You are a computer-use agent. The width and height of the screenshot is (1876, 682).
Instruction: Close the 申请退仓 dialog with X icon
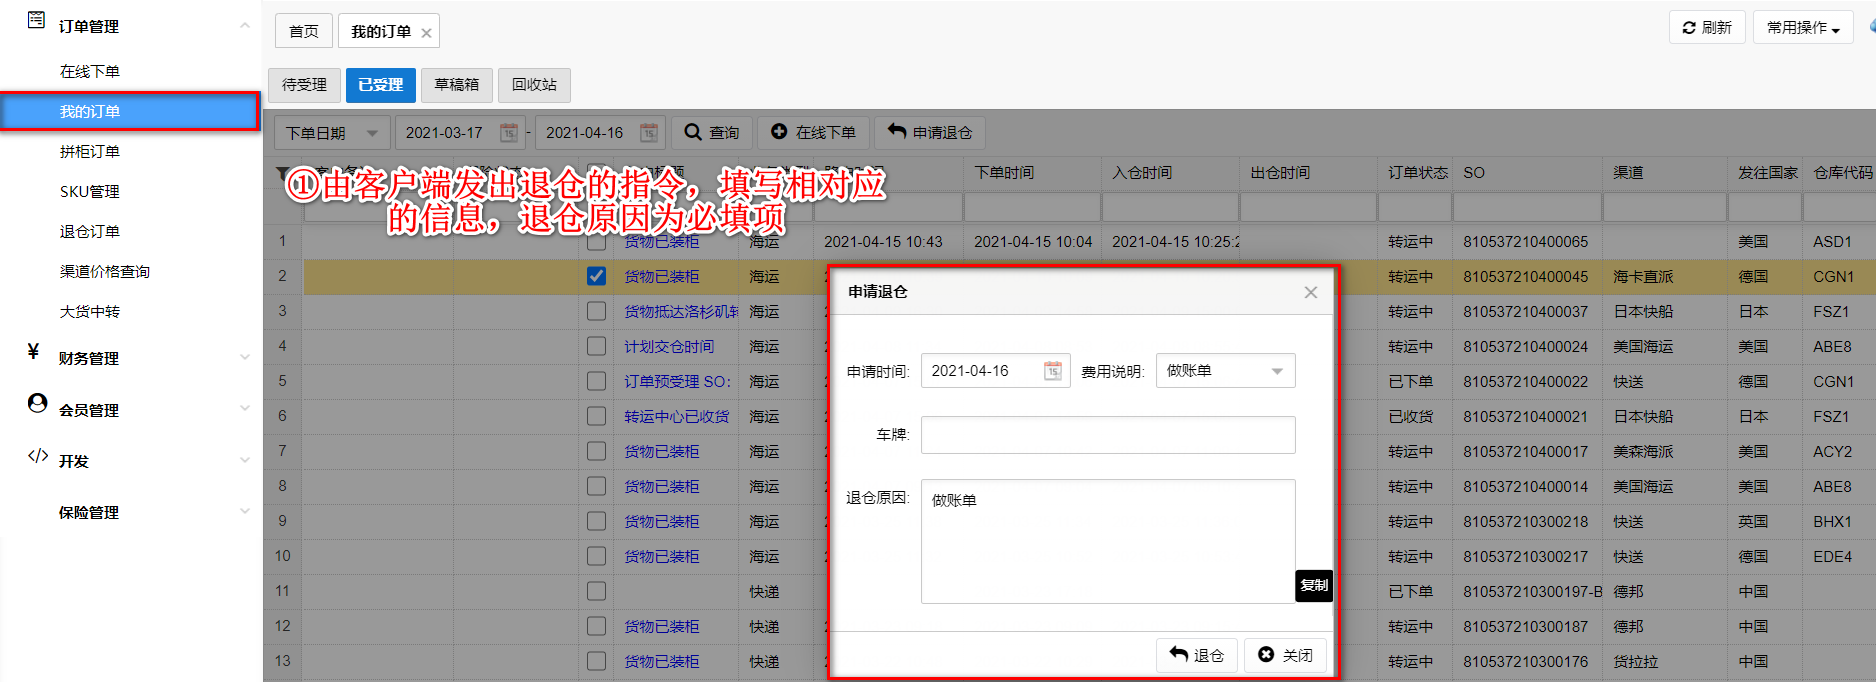(x=1310, y=292)
